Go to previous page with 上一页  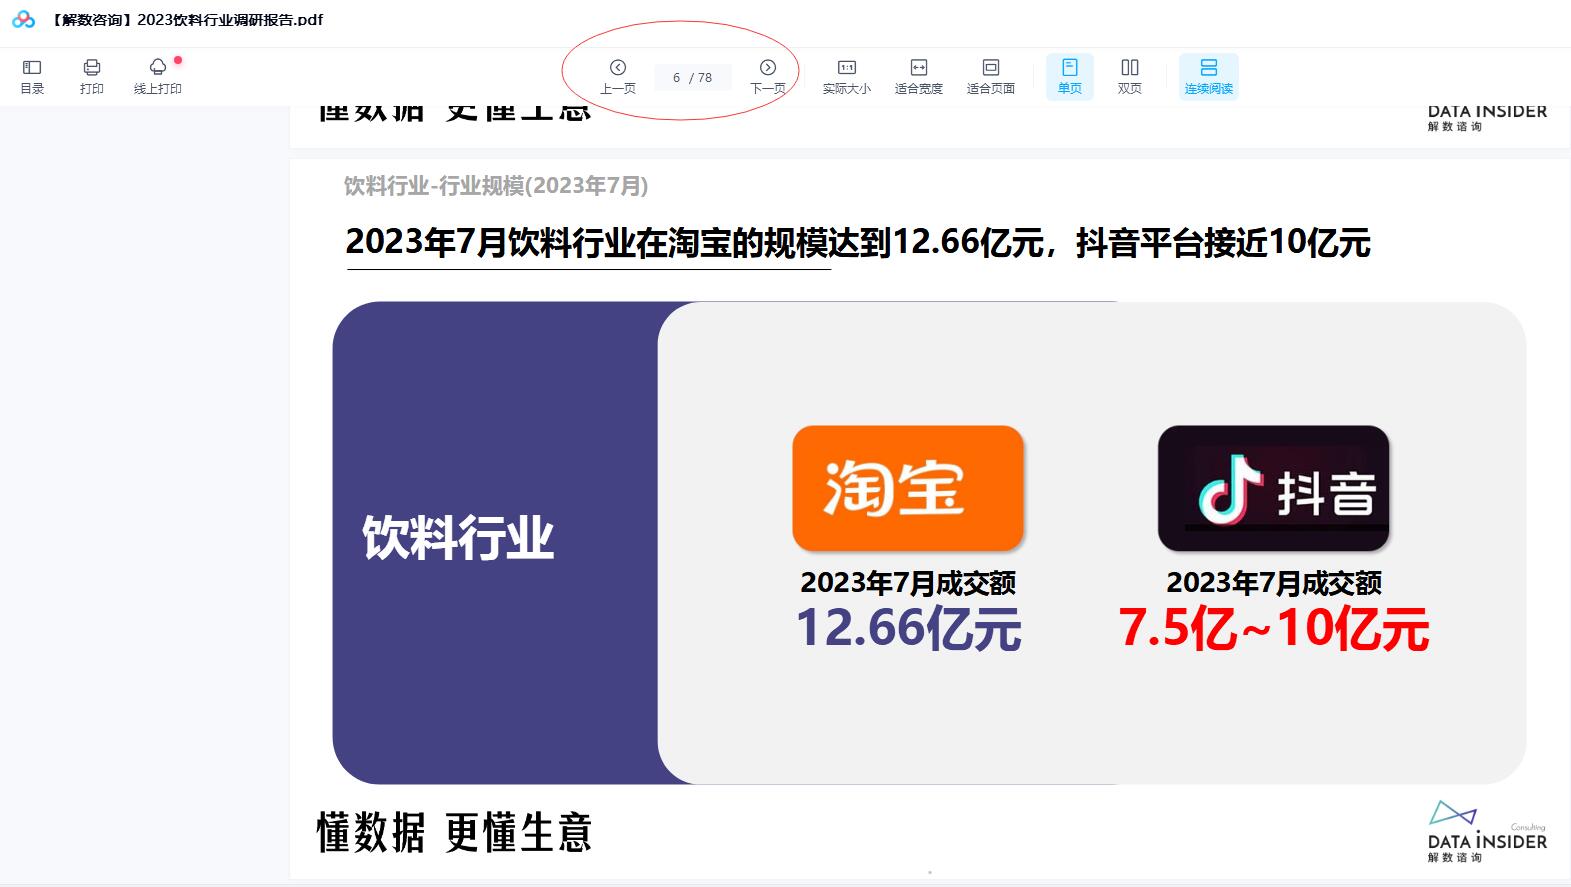(617, 76)
